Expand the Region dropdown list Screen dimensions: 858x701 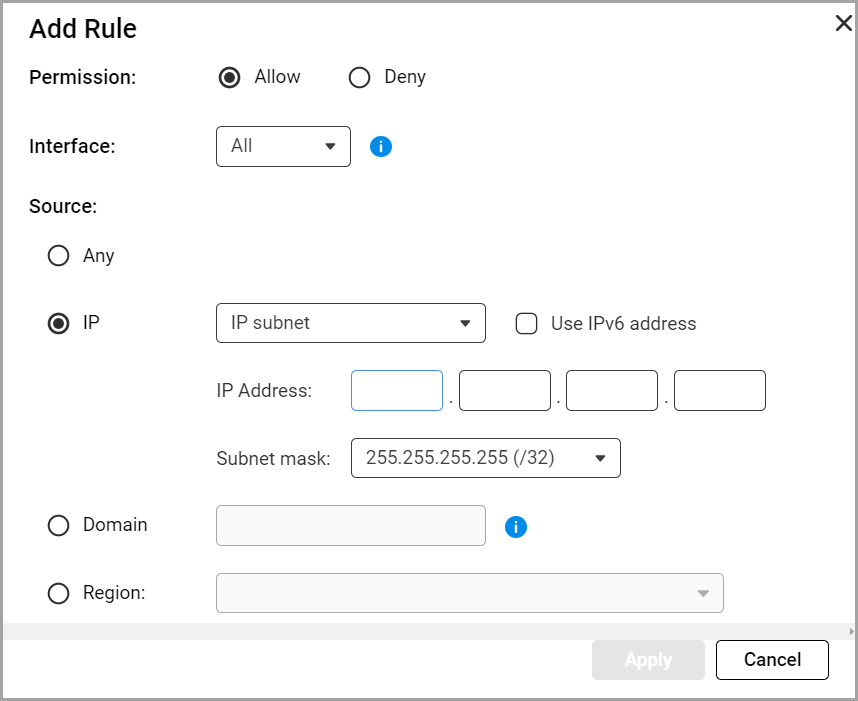(469, 593)
